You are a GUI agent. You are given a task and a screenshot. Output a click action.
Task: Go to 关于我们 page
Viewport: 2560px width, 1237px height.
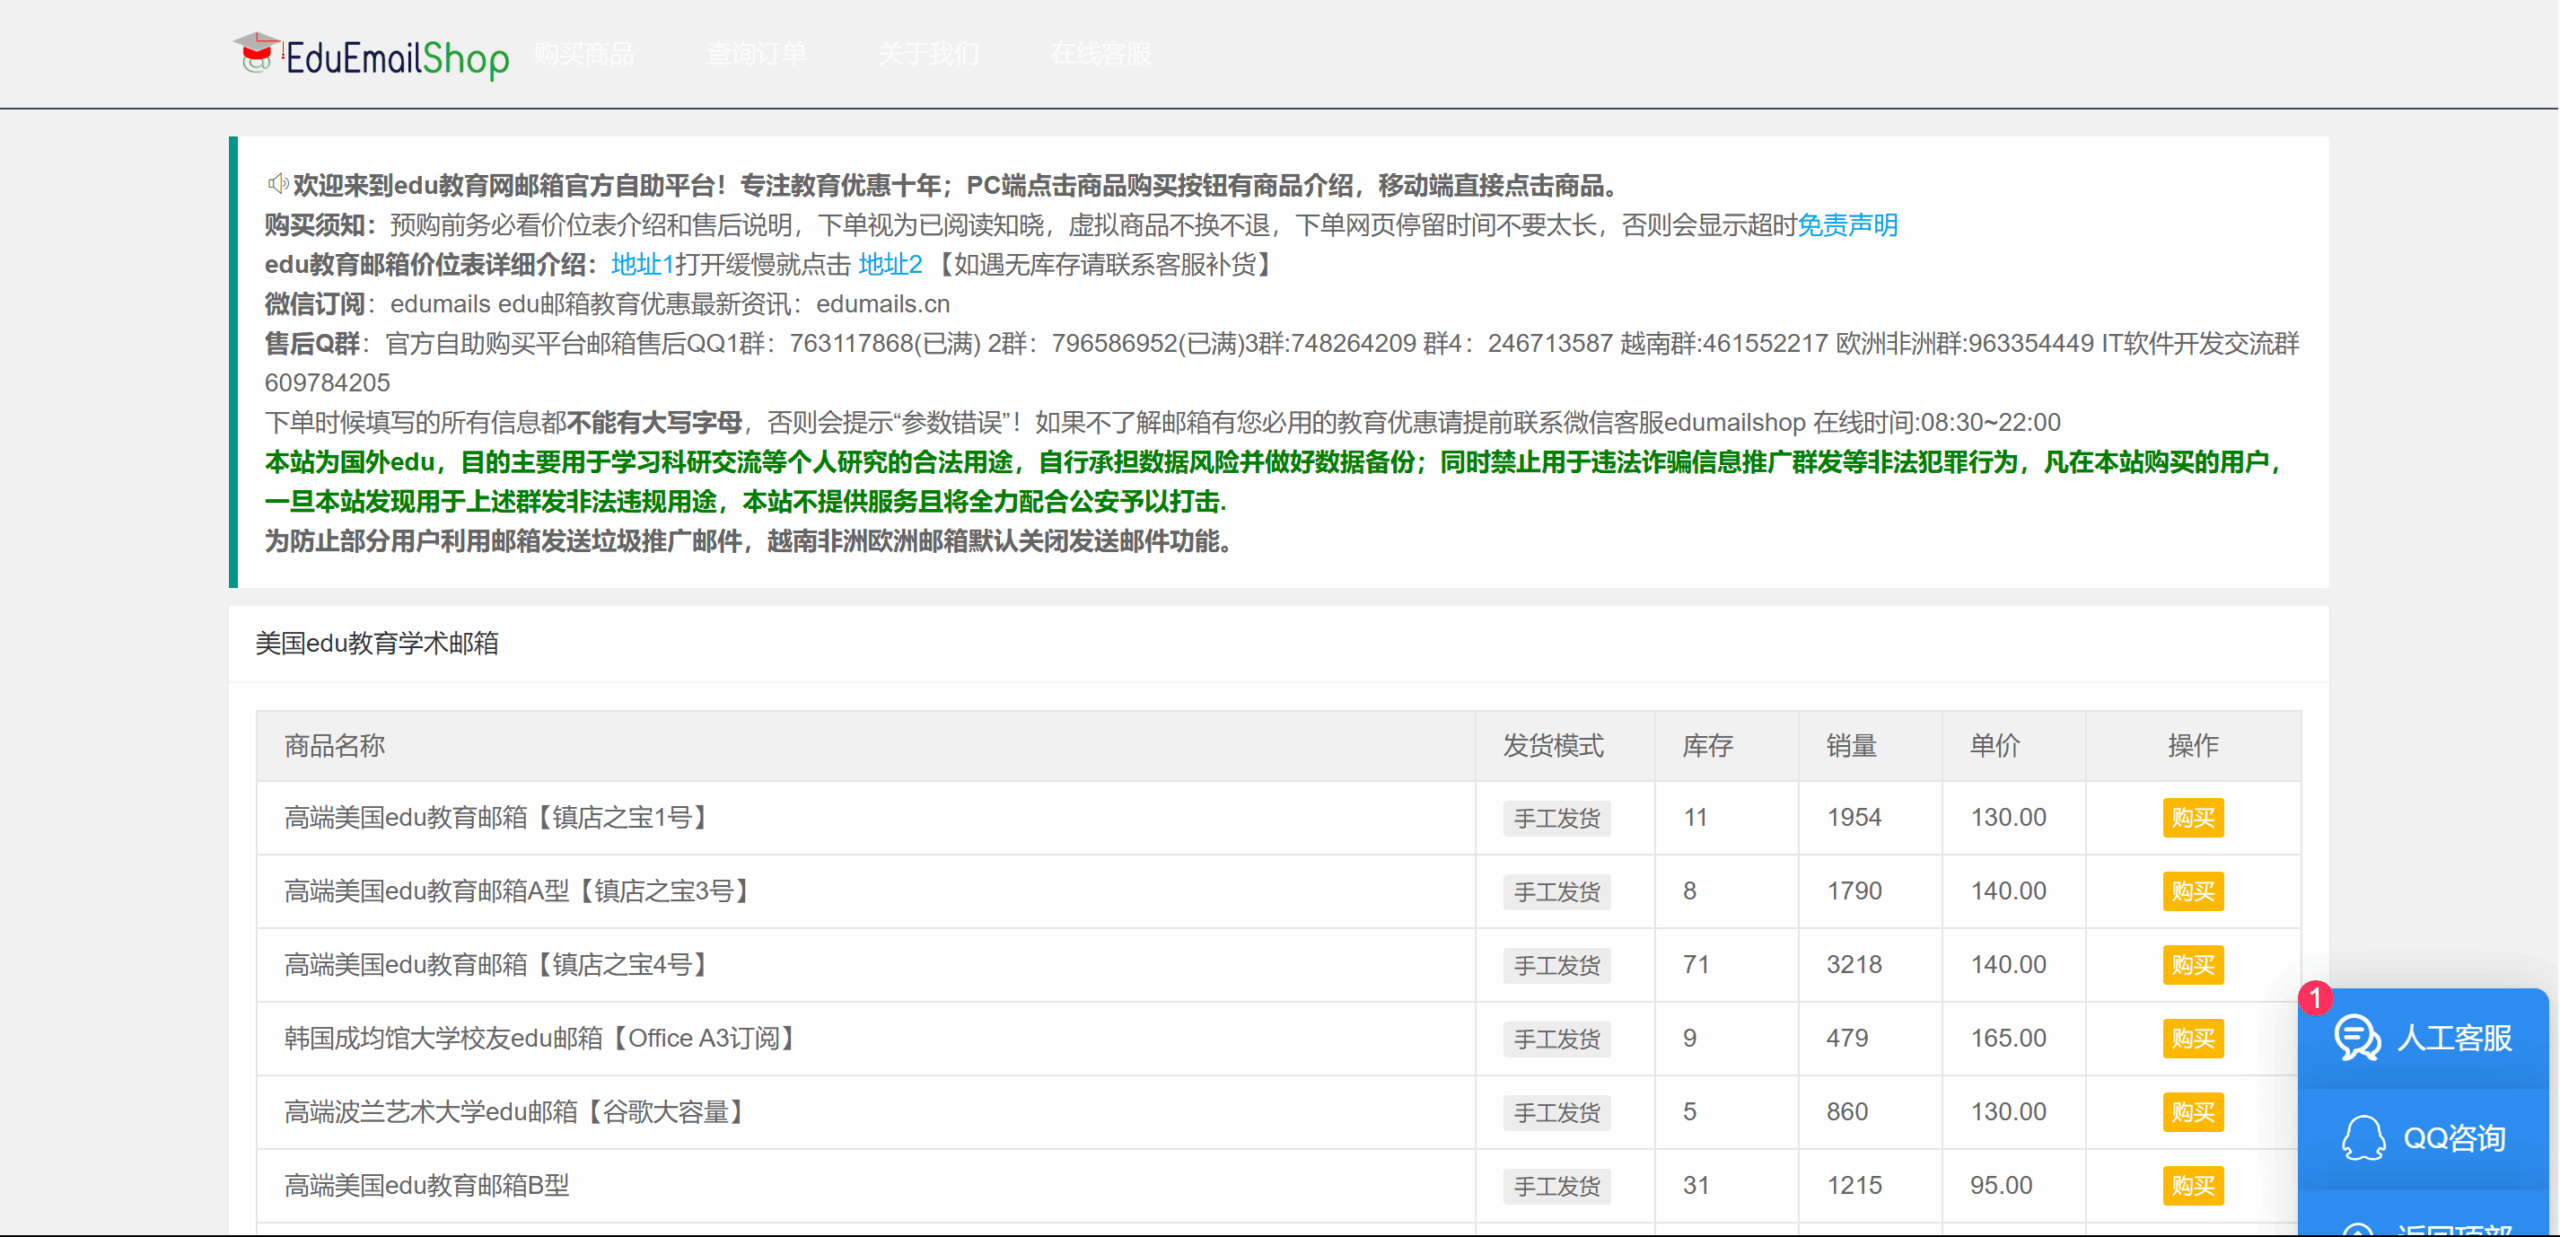[929, 54]
